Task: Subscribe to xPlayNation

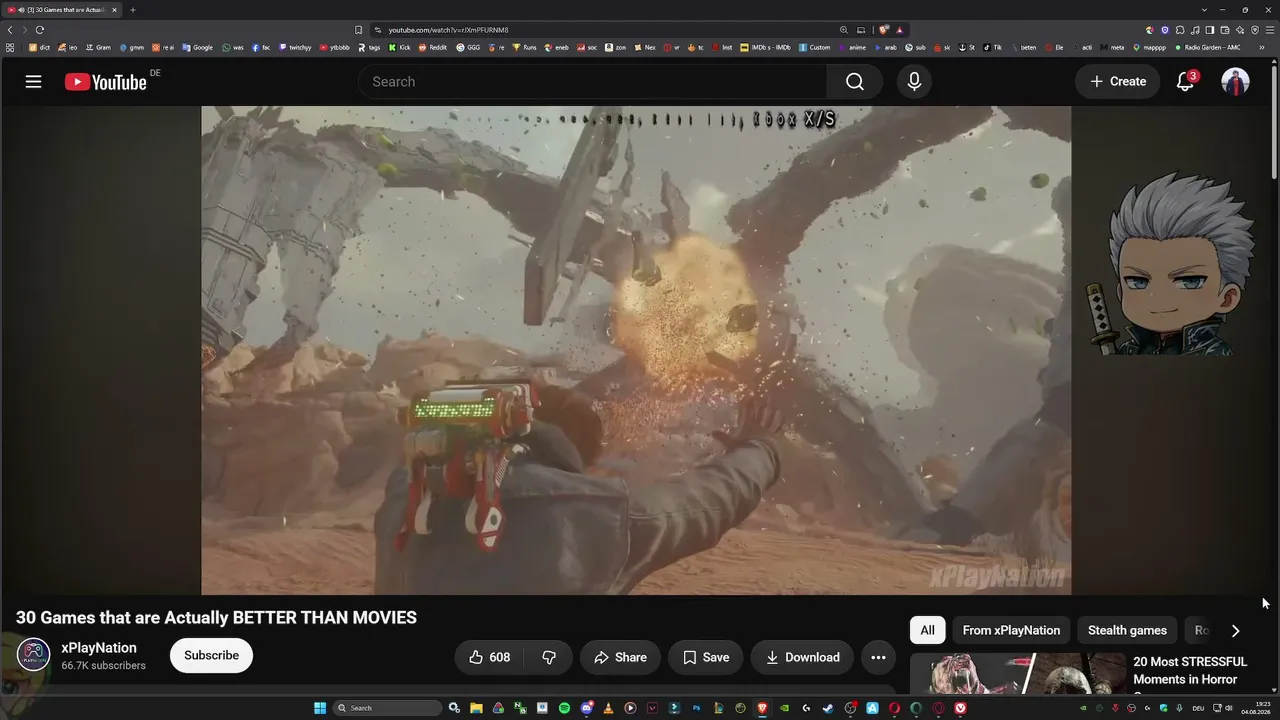Action: tap(211, 656)
